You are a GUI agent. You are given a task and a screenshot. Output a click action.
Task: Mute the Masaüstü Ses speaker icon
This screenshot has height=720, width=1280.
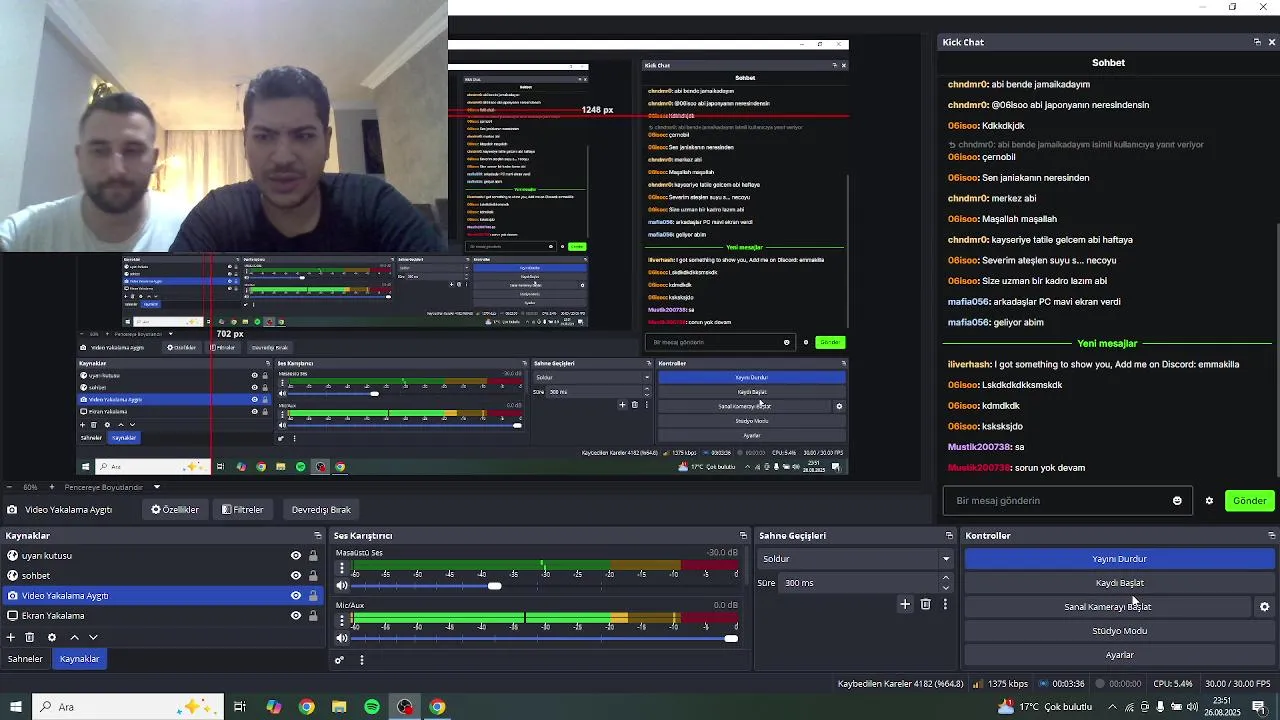click(x=342, y=586)
